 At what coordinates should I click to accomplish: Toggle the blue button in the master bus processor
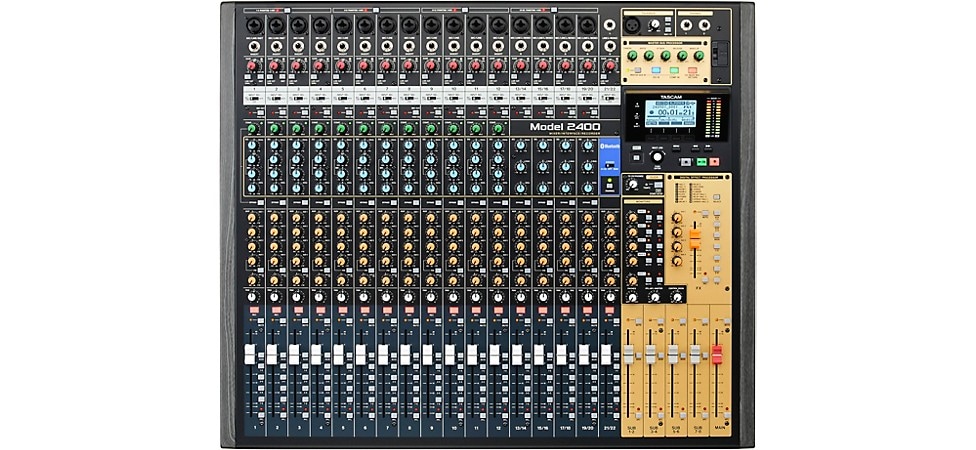pyautogui.click(x=655, y=71)
